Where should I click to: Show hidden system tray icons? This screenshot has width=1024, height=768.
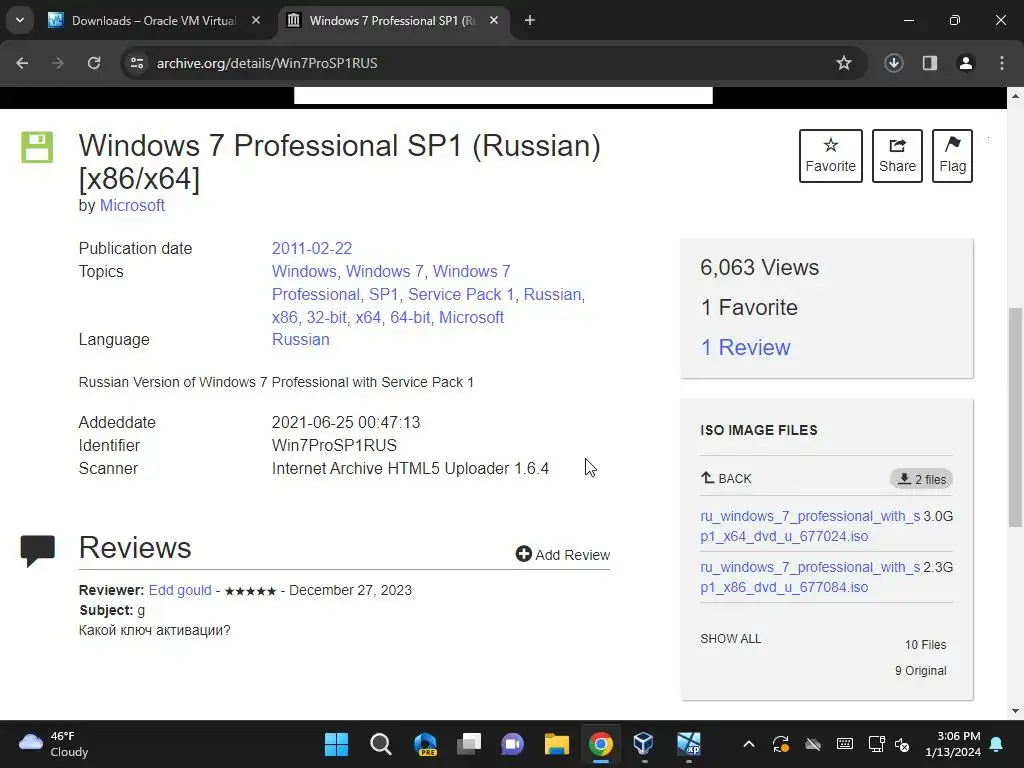coord(749,744)
